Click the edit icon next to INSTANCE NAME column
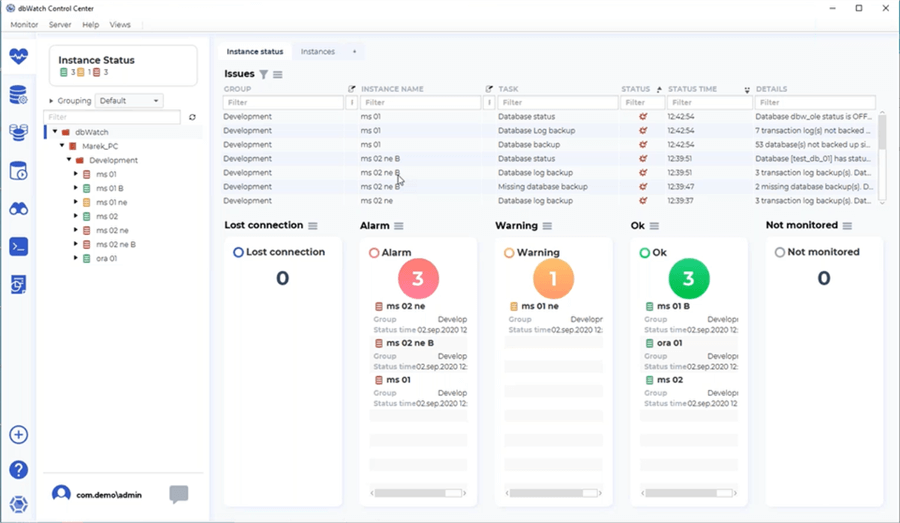Image resolution: width=900 pixels, height=523 pixels. (x=489, y=89)
